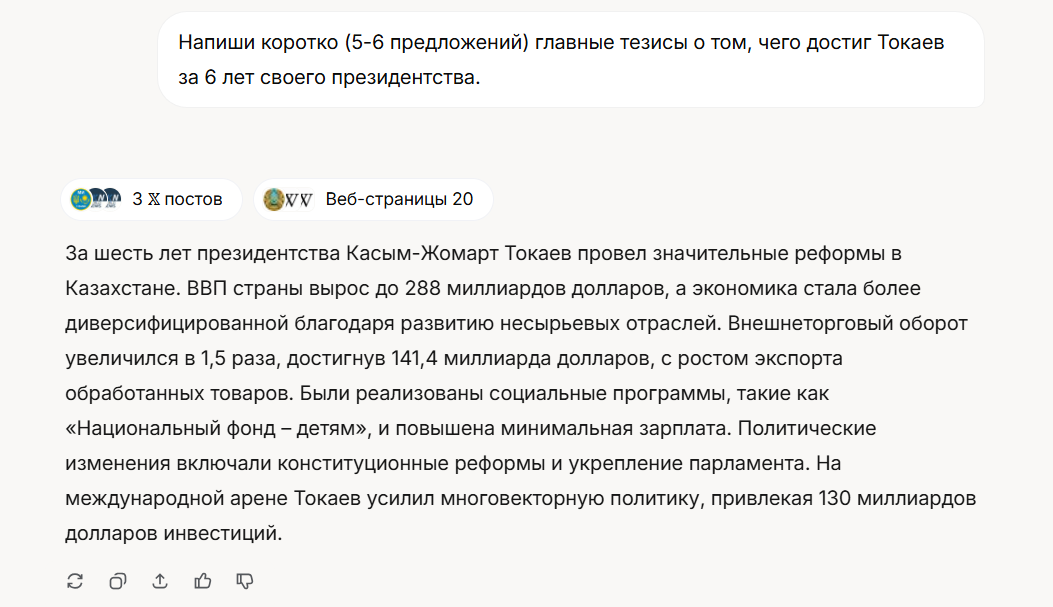Click the opening words «За шесть лет президентства»
The width and height of the screenshot is (1053, 607).
click(x=203, y=253)
